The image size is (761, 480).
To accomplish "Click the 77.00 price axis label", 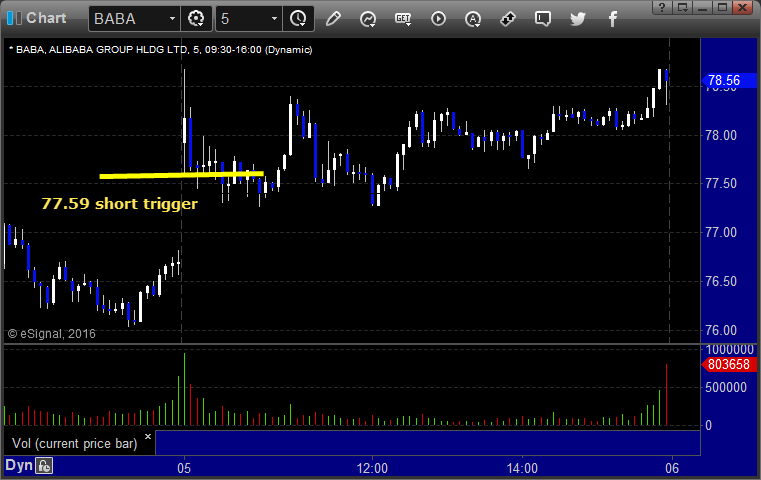I will pos(721,232).
